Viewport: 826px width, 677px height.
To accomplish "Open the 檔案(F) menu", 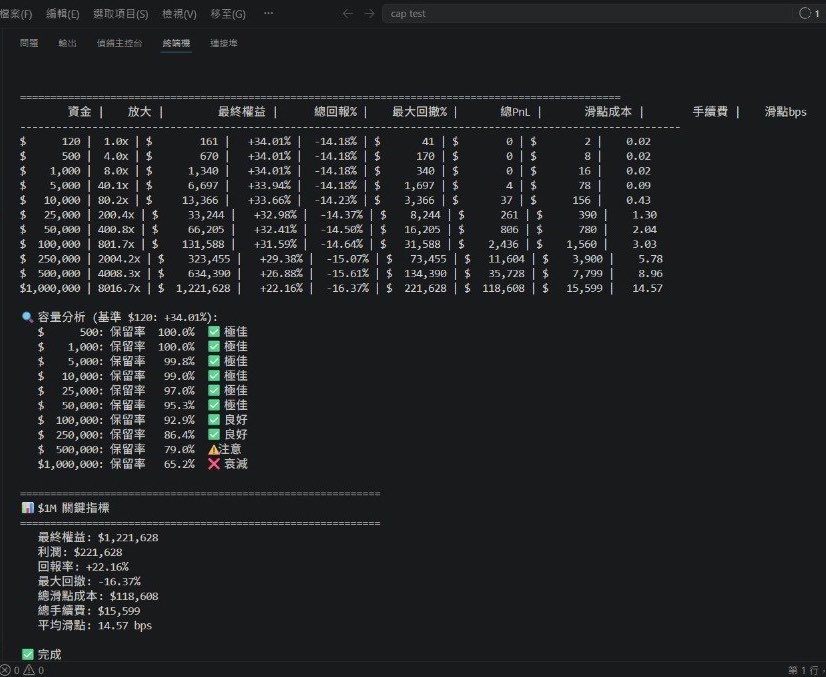I will coord(16,14).
